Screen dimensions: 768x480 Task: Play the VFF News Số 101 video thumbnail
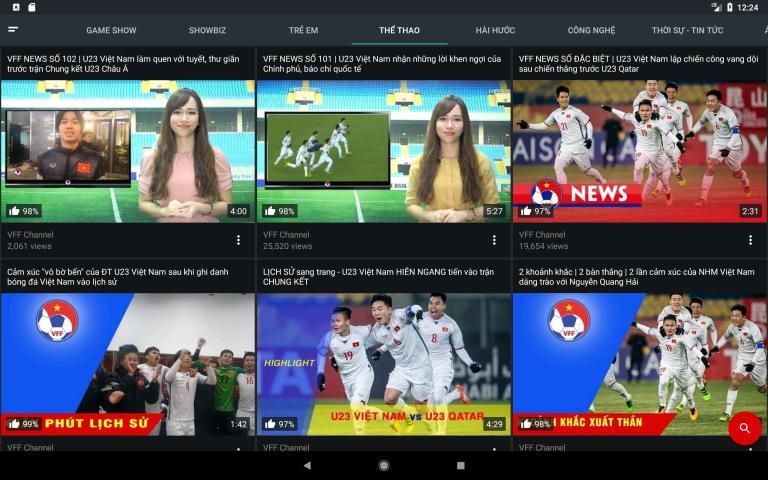(384, 150)
